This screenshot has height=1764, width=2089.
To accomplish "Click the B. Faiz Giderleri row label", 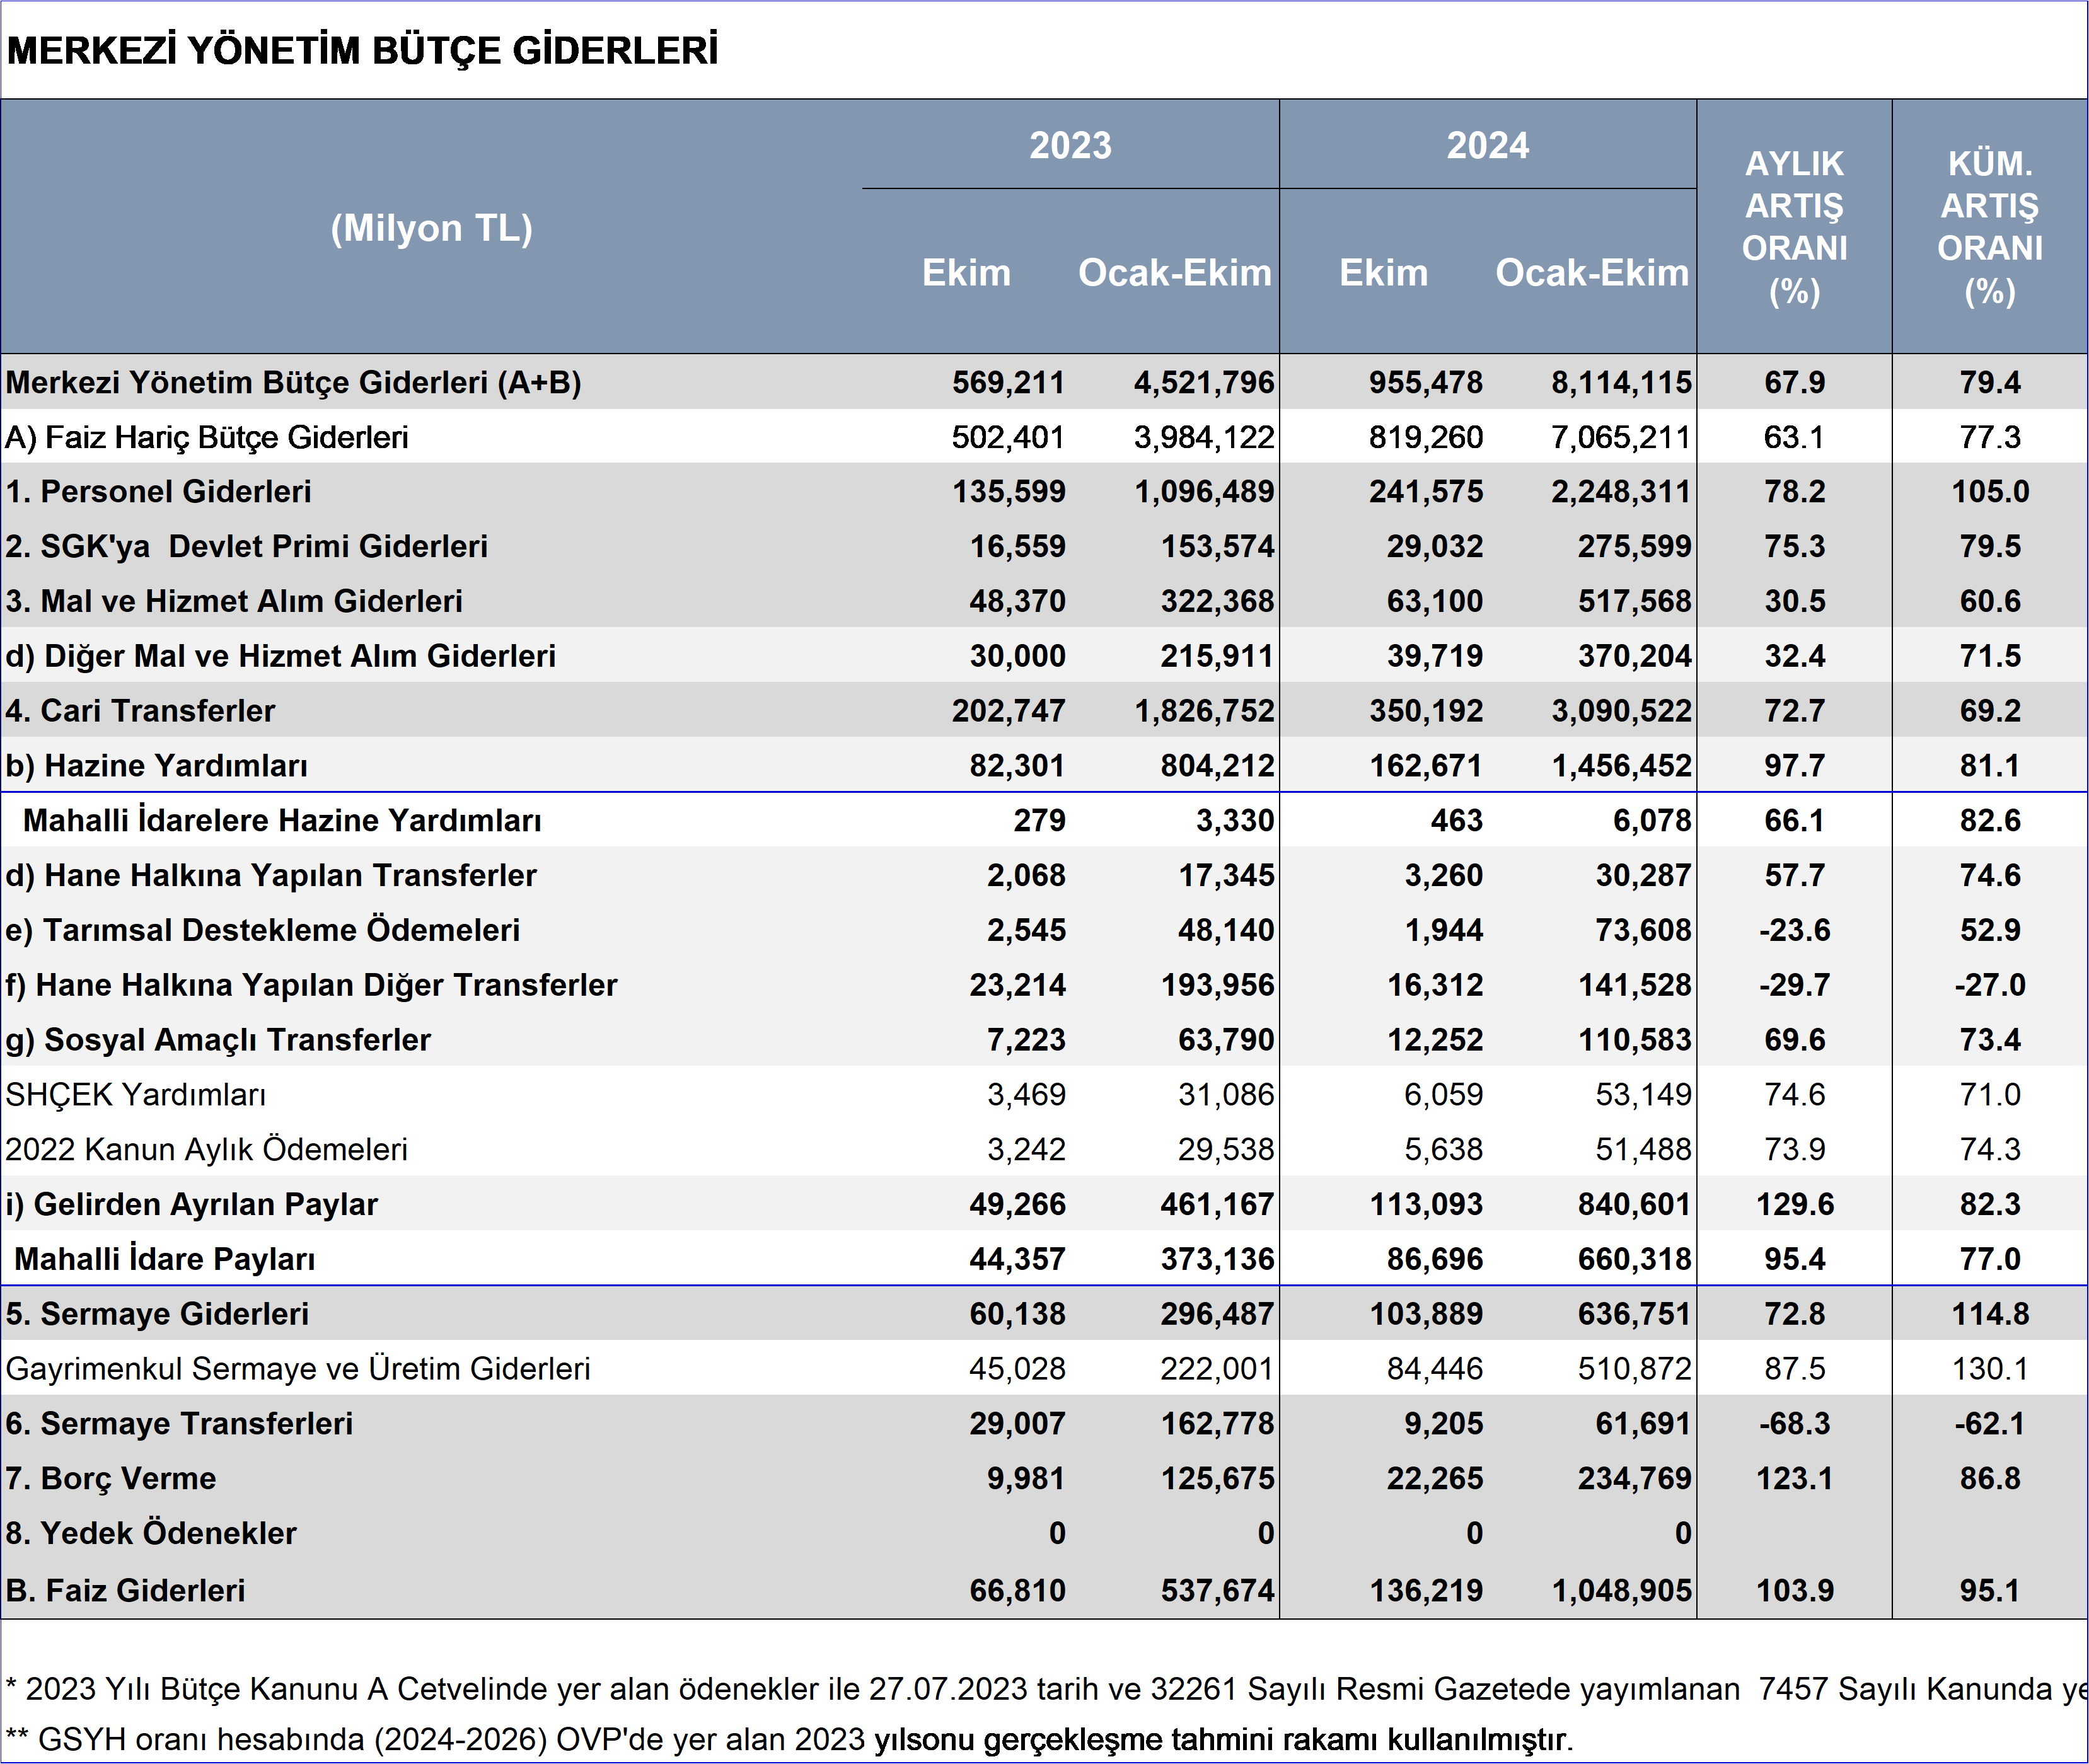I will [125, 1590].
